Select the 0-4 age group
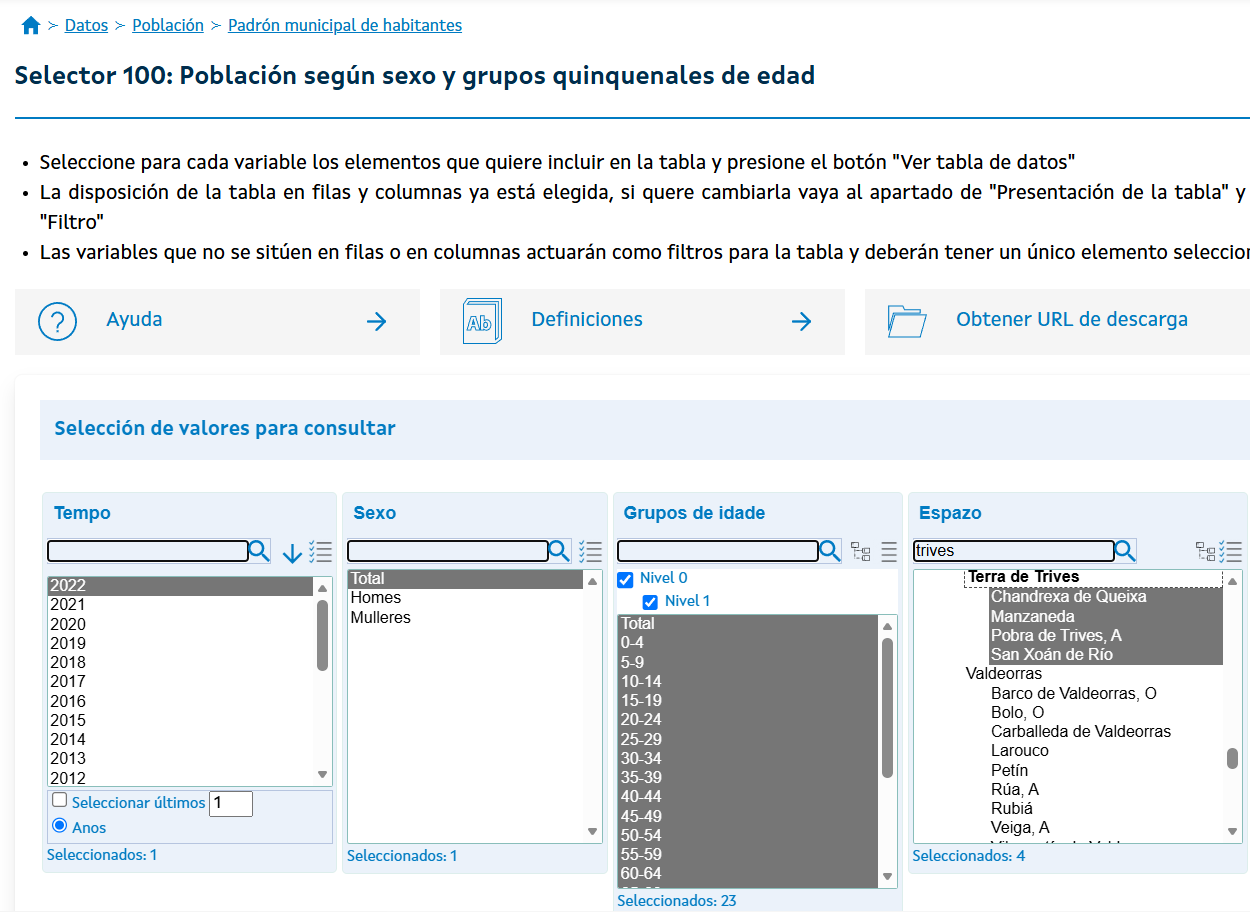The image size is (1250, 912). click(x=748, y=643)
